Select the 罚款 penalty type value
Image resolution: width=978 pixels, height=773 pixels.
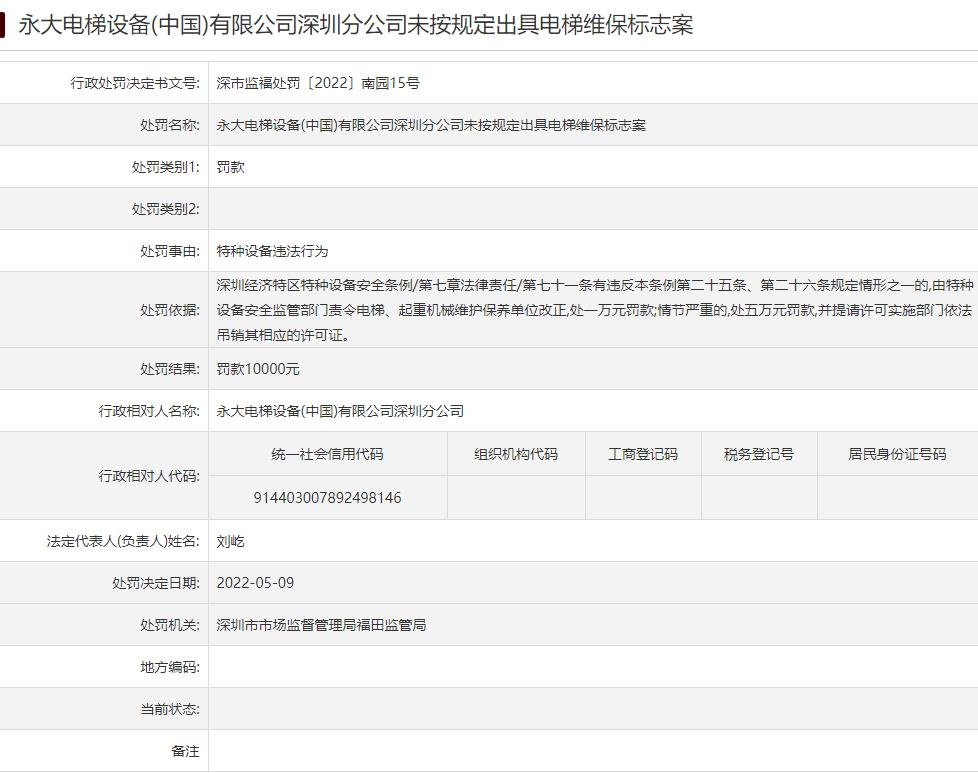[230, 167]
